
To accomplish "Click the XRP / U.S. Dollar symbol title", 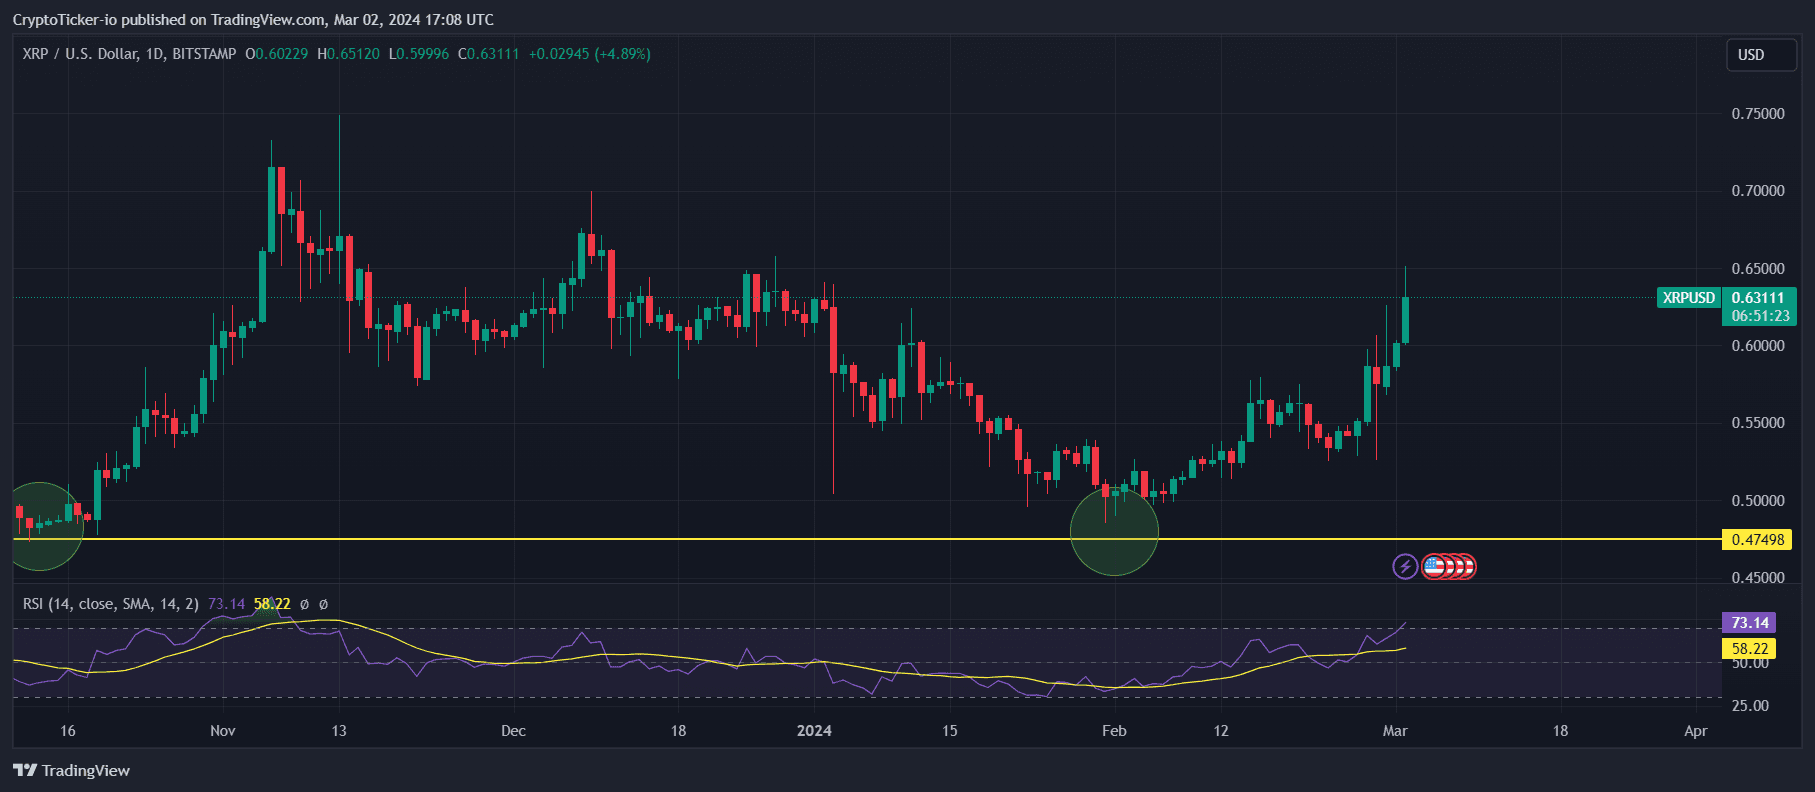I will [x=129, y=54].
